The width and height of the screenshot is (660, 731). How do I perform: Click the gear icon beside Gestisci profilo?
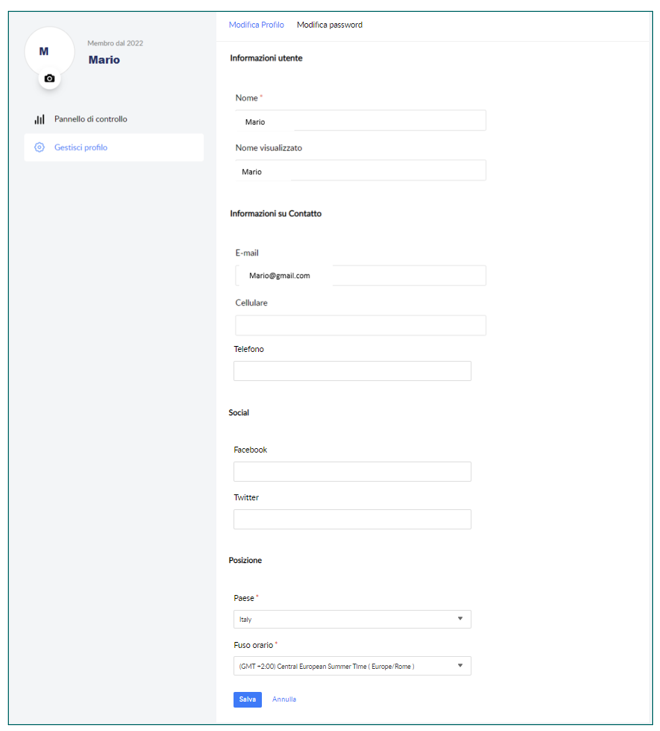pyautogui.click(x=40, y=147)
